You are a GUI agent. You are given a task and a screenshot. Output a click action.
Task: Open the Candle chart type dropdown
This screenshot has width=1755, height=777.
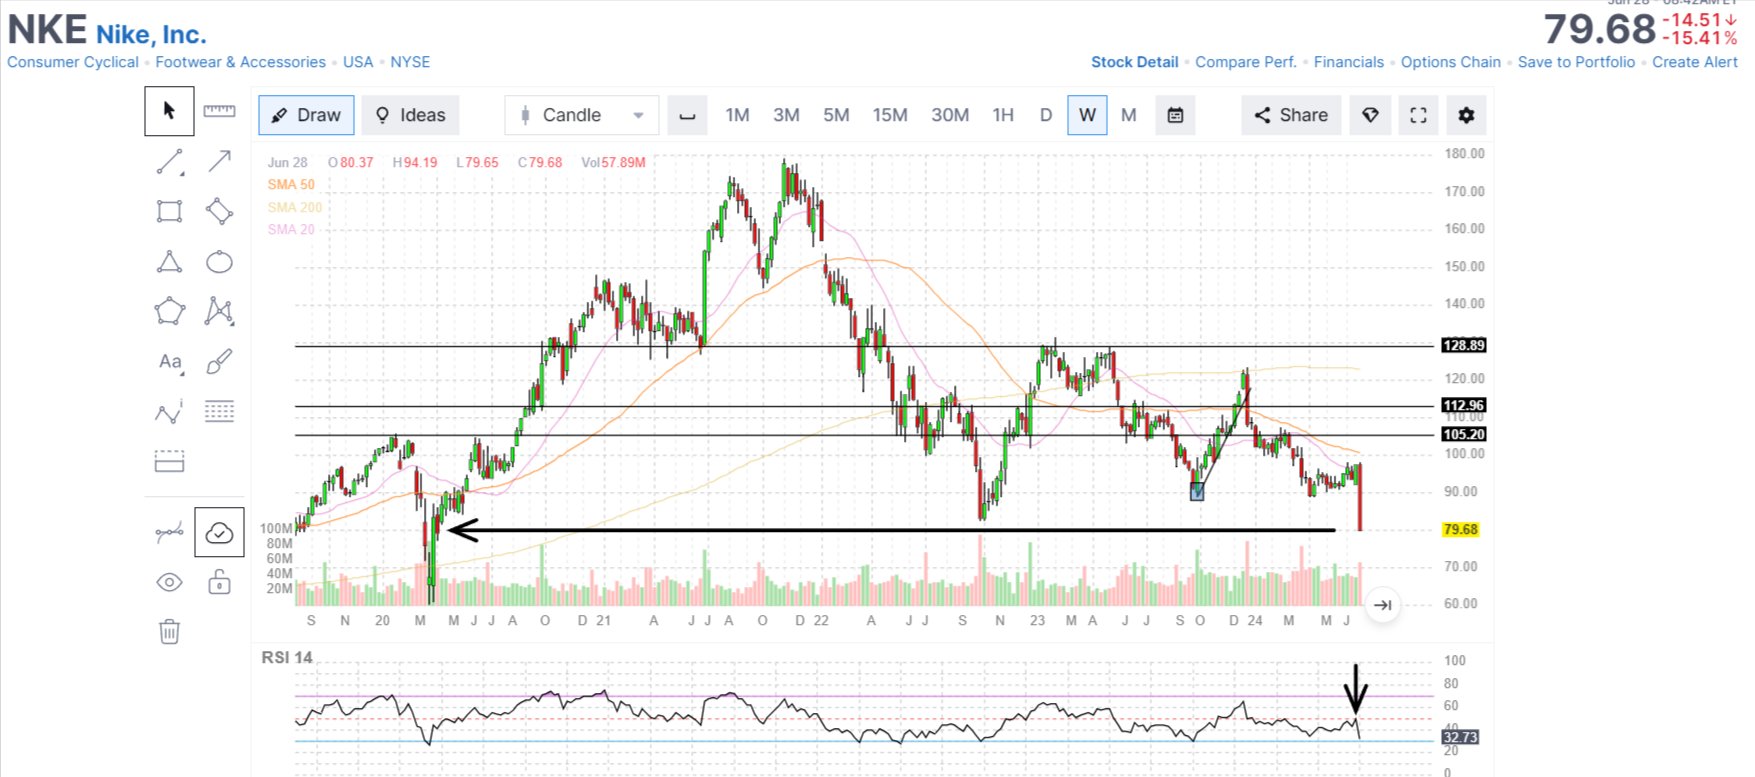click(x=581, y=115)
